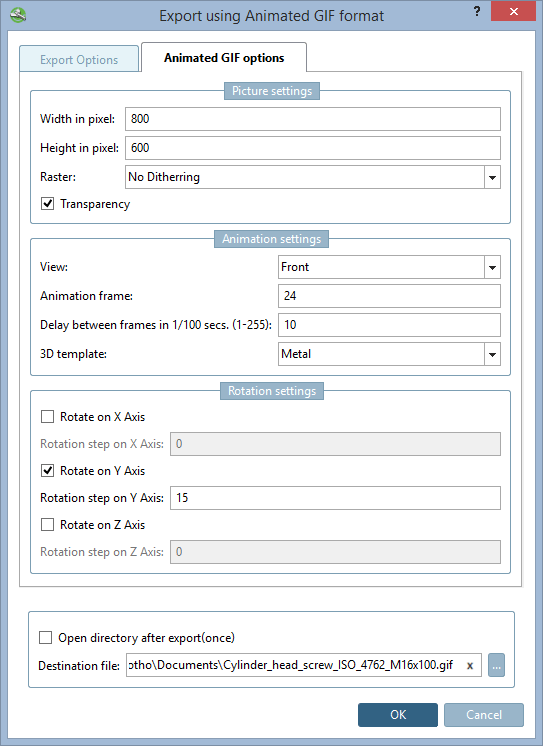Screen dimensions: 543x746
Task: Select the Animated GIF options tab
Action: pos(224,58)
